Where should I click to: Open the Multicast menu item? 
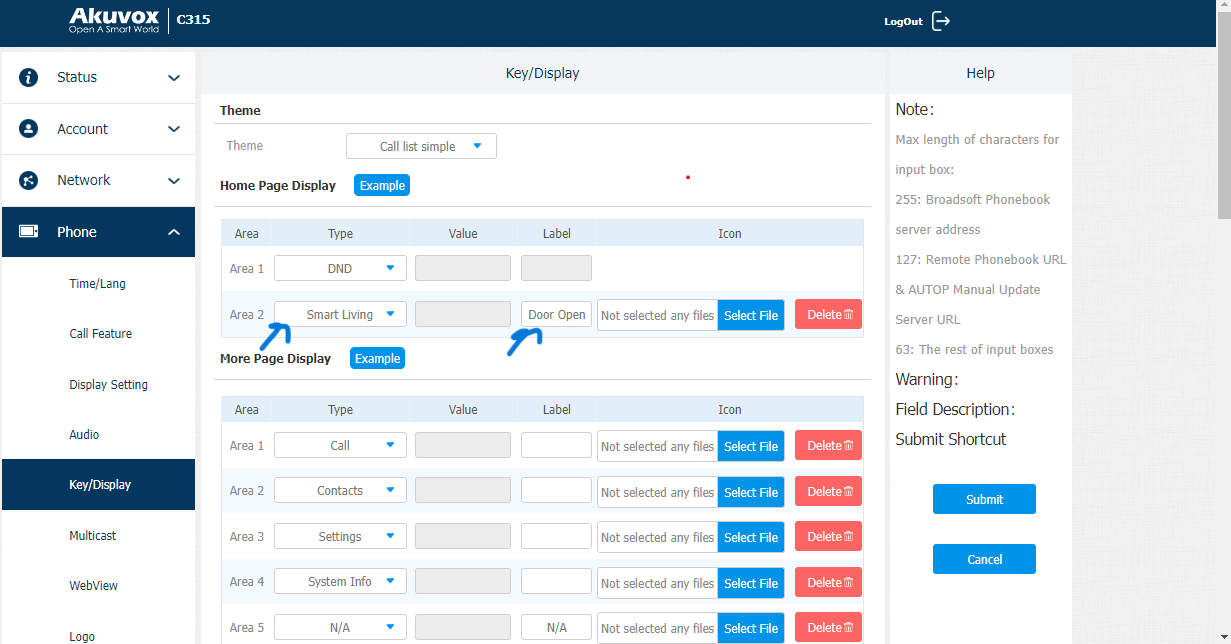(93, 536)
